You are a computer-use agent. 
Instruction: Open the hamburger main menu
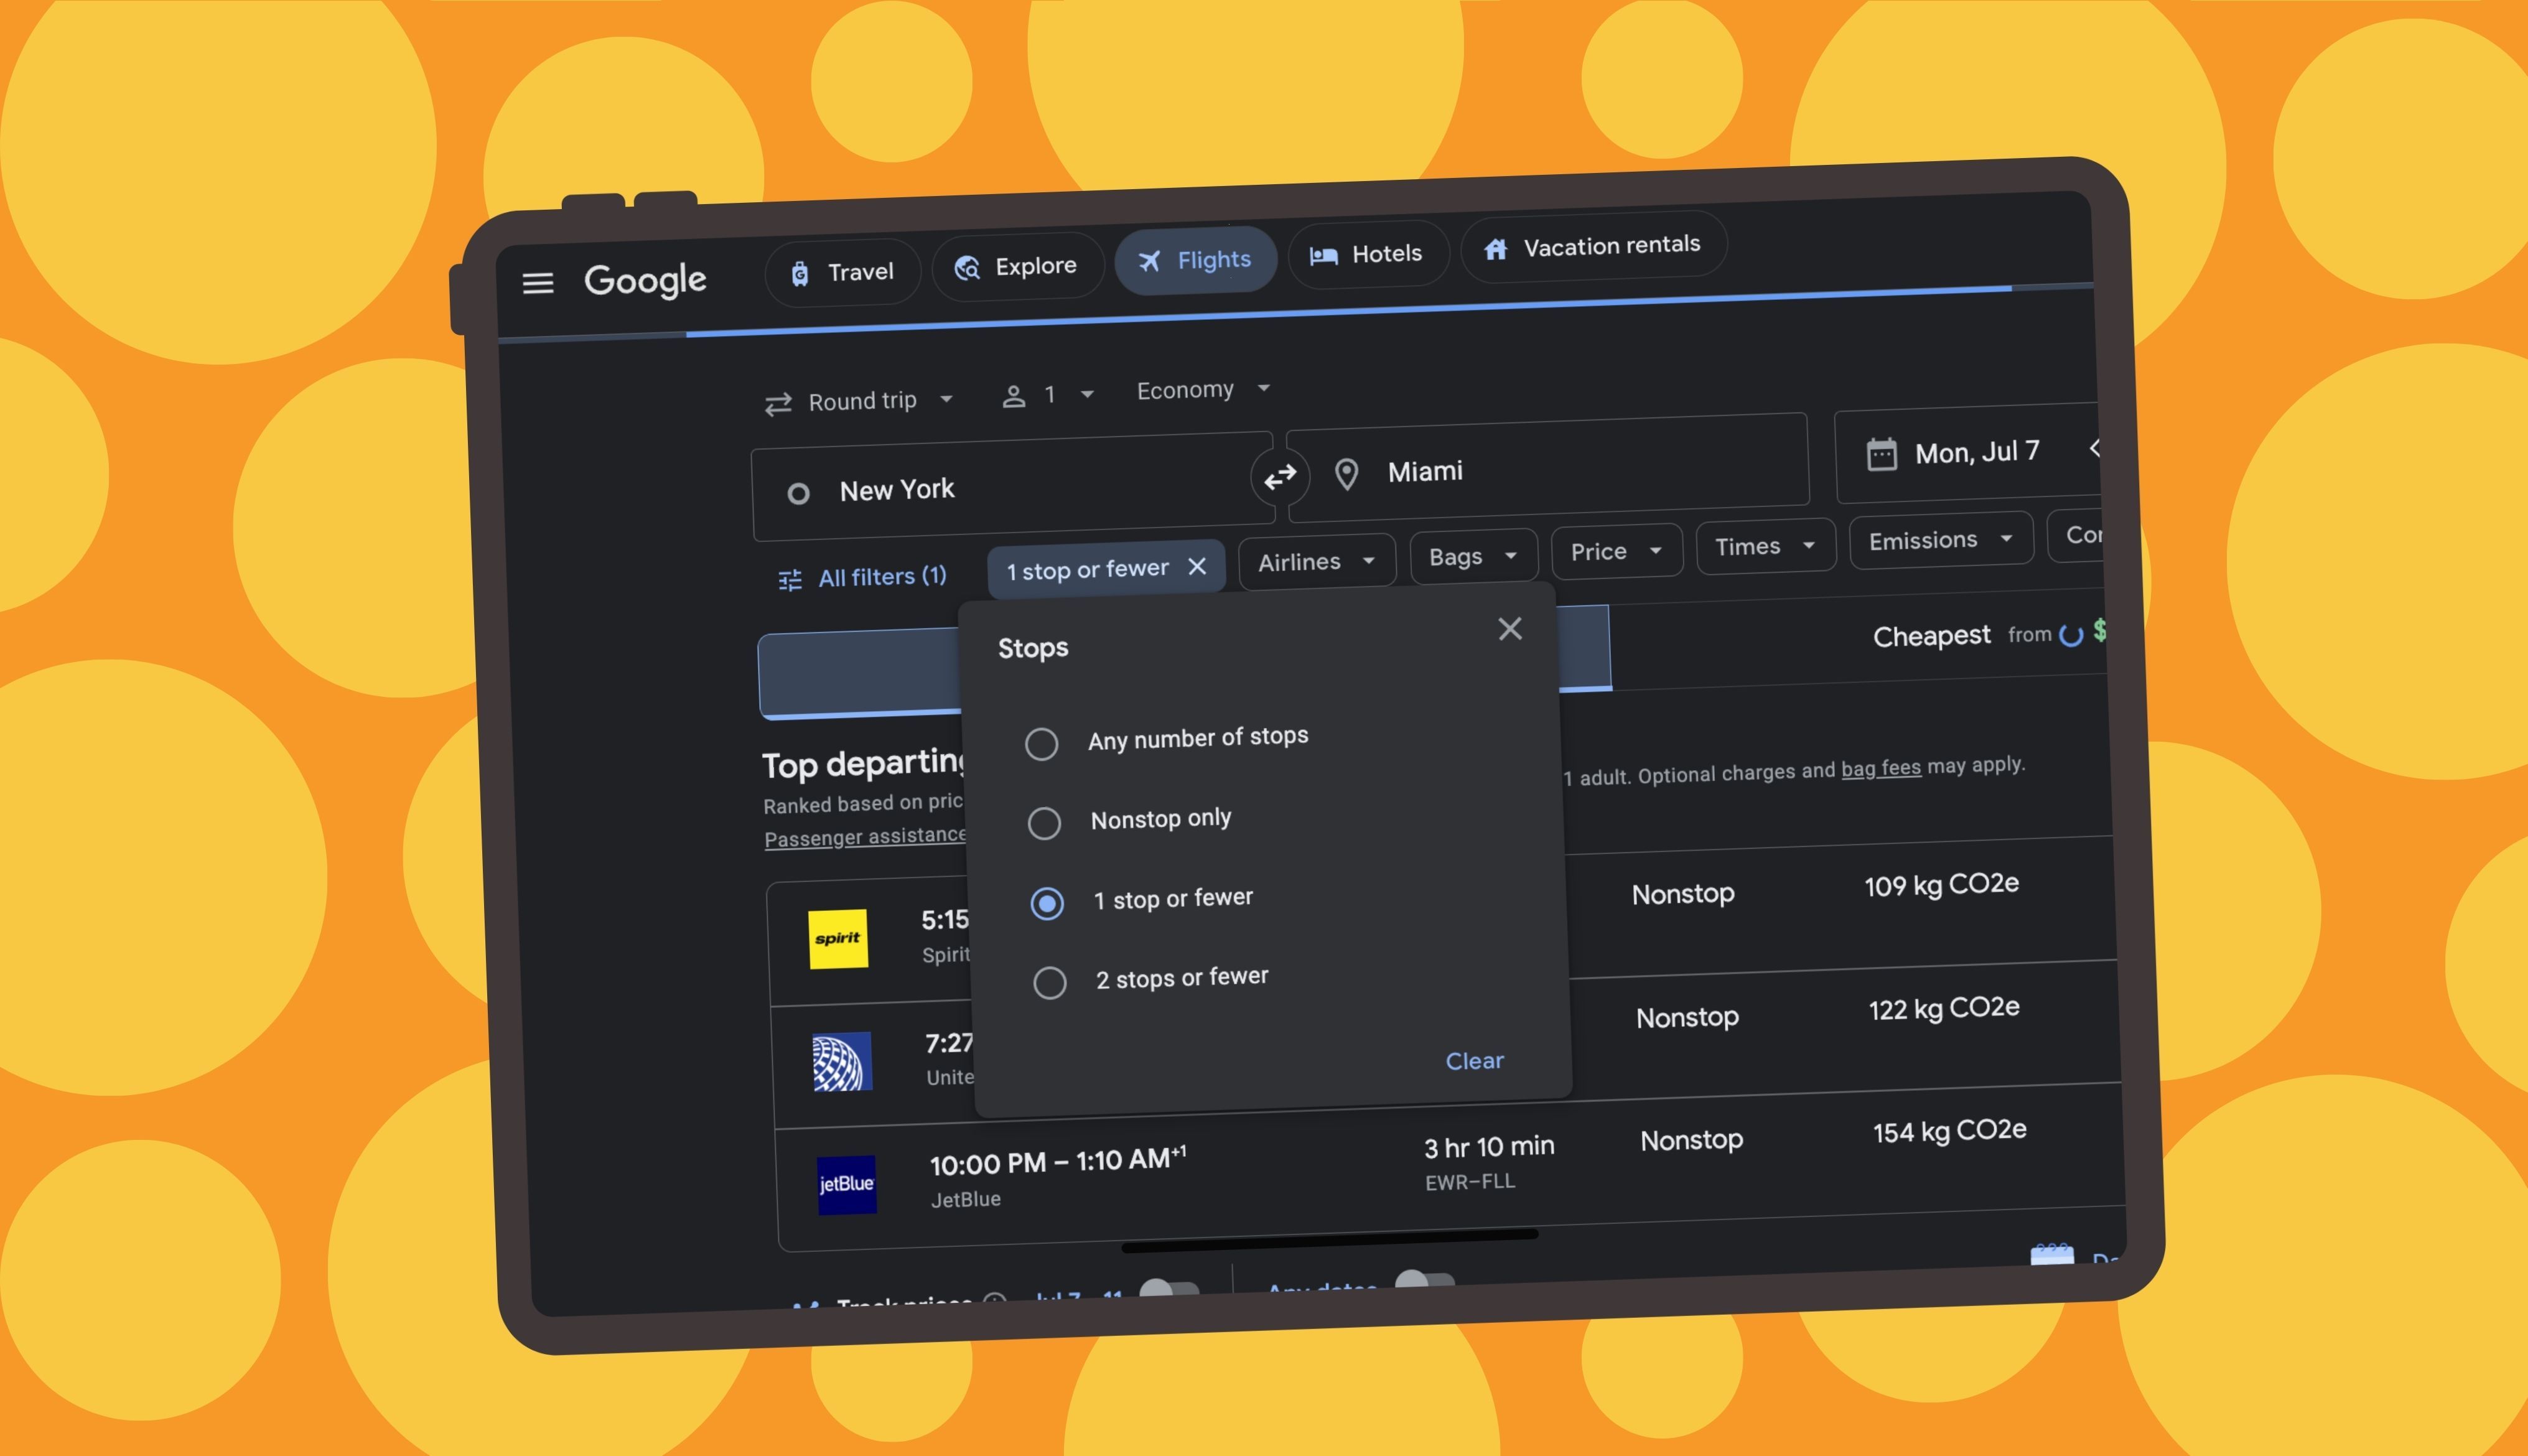pyautogui.click(x=538, y=283)
